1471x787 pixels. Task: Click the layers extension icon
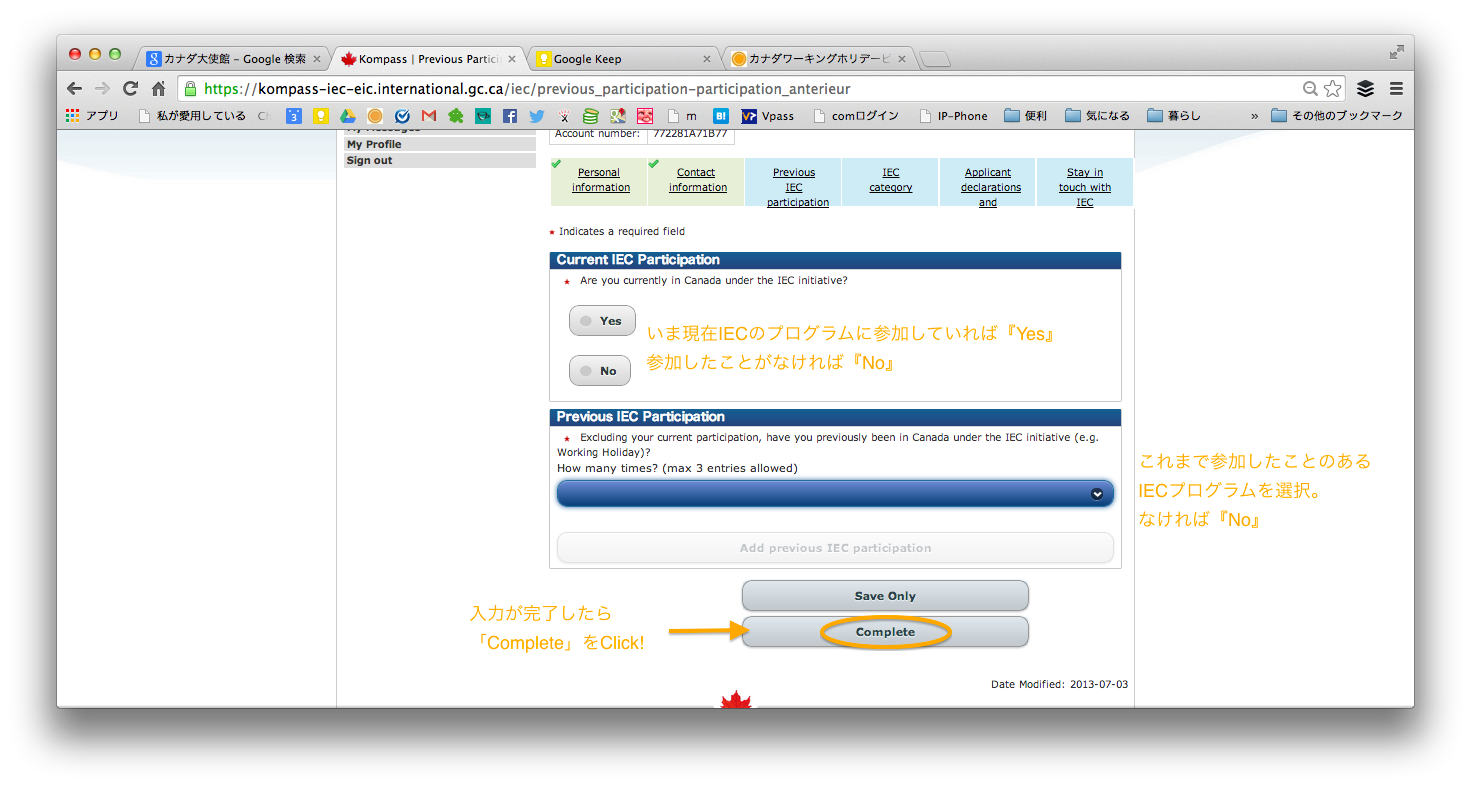point(1365,88)
